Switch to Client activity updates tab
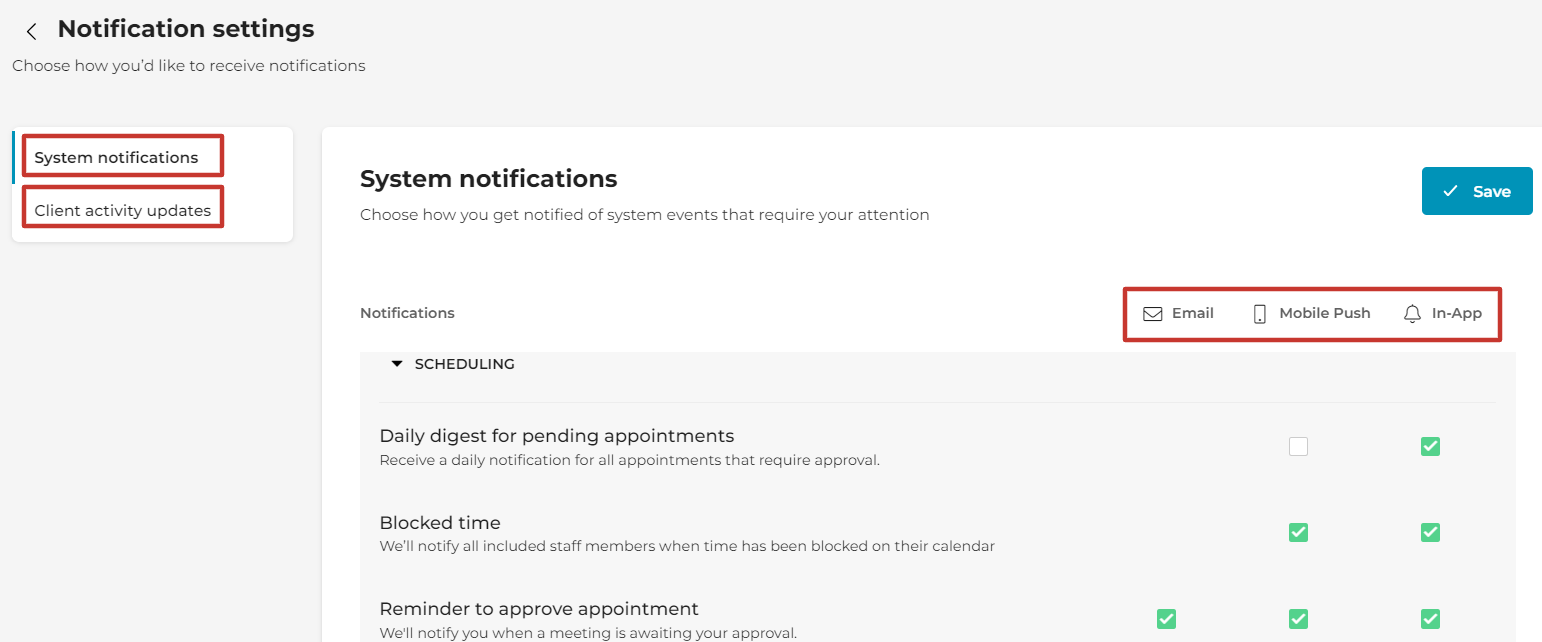This screenshot has height=642, width=1542. (123, 210)
